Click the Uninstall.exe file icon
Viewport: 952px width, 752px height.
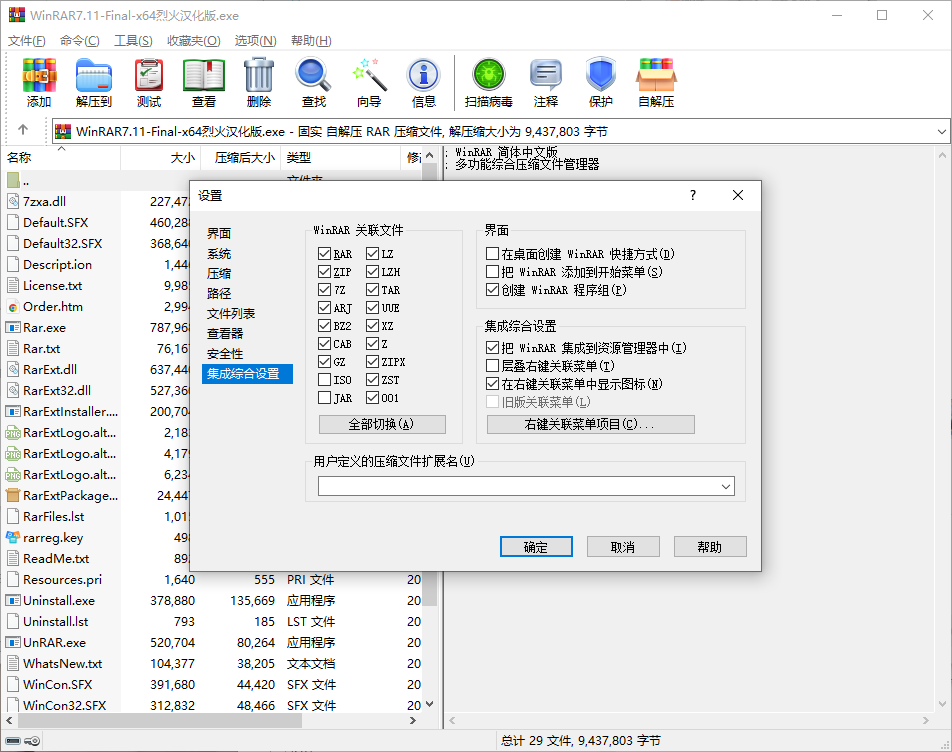[13, 600]
